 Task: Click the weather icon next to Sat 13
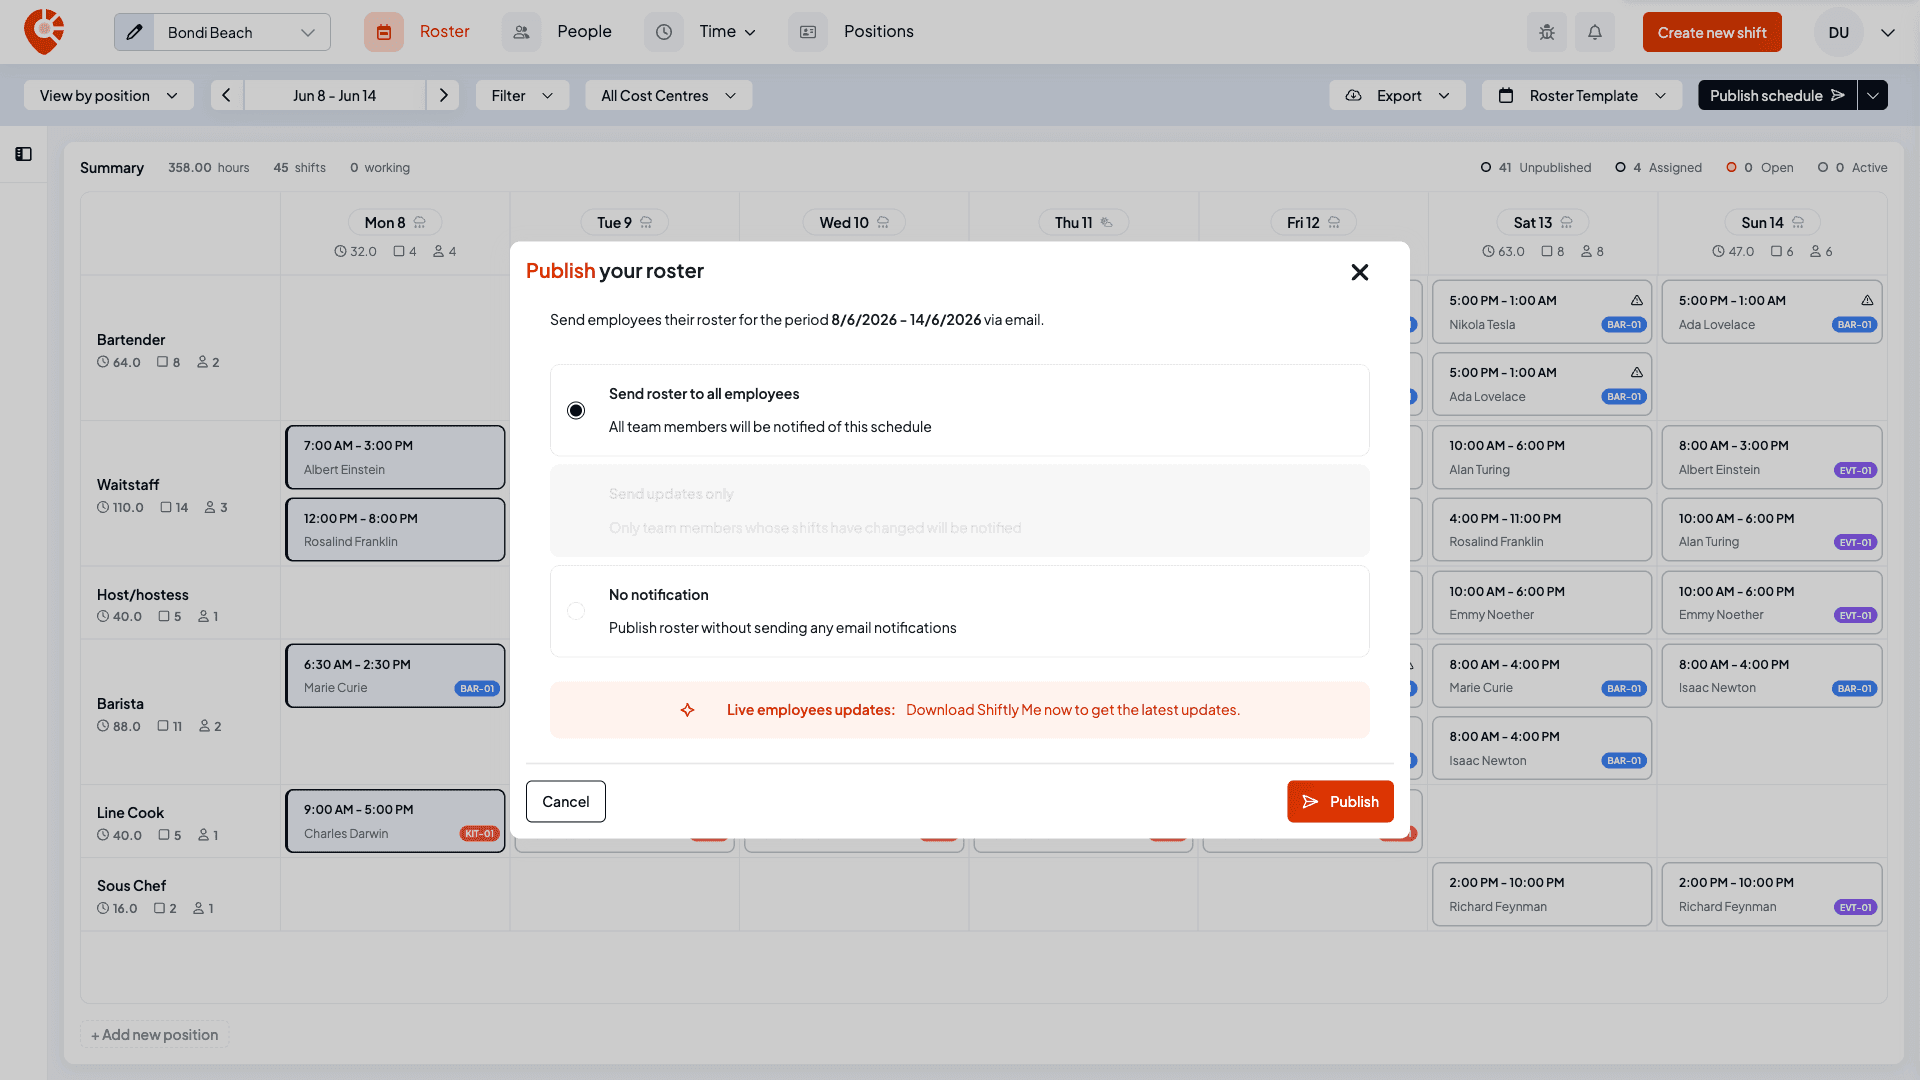click(x=1567, y=223)
